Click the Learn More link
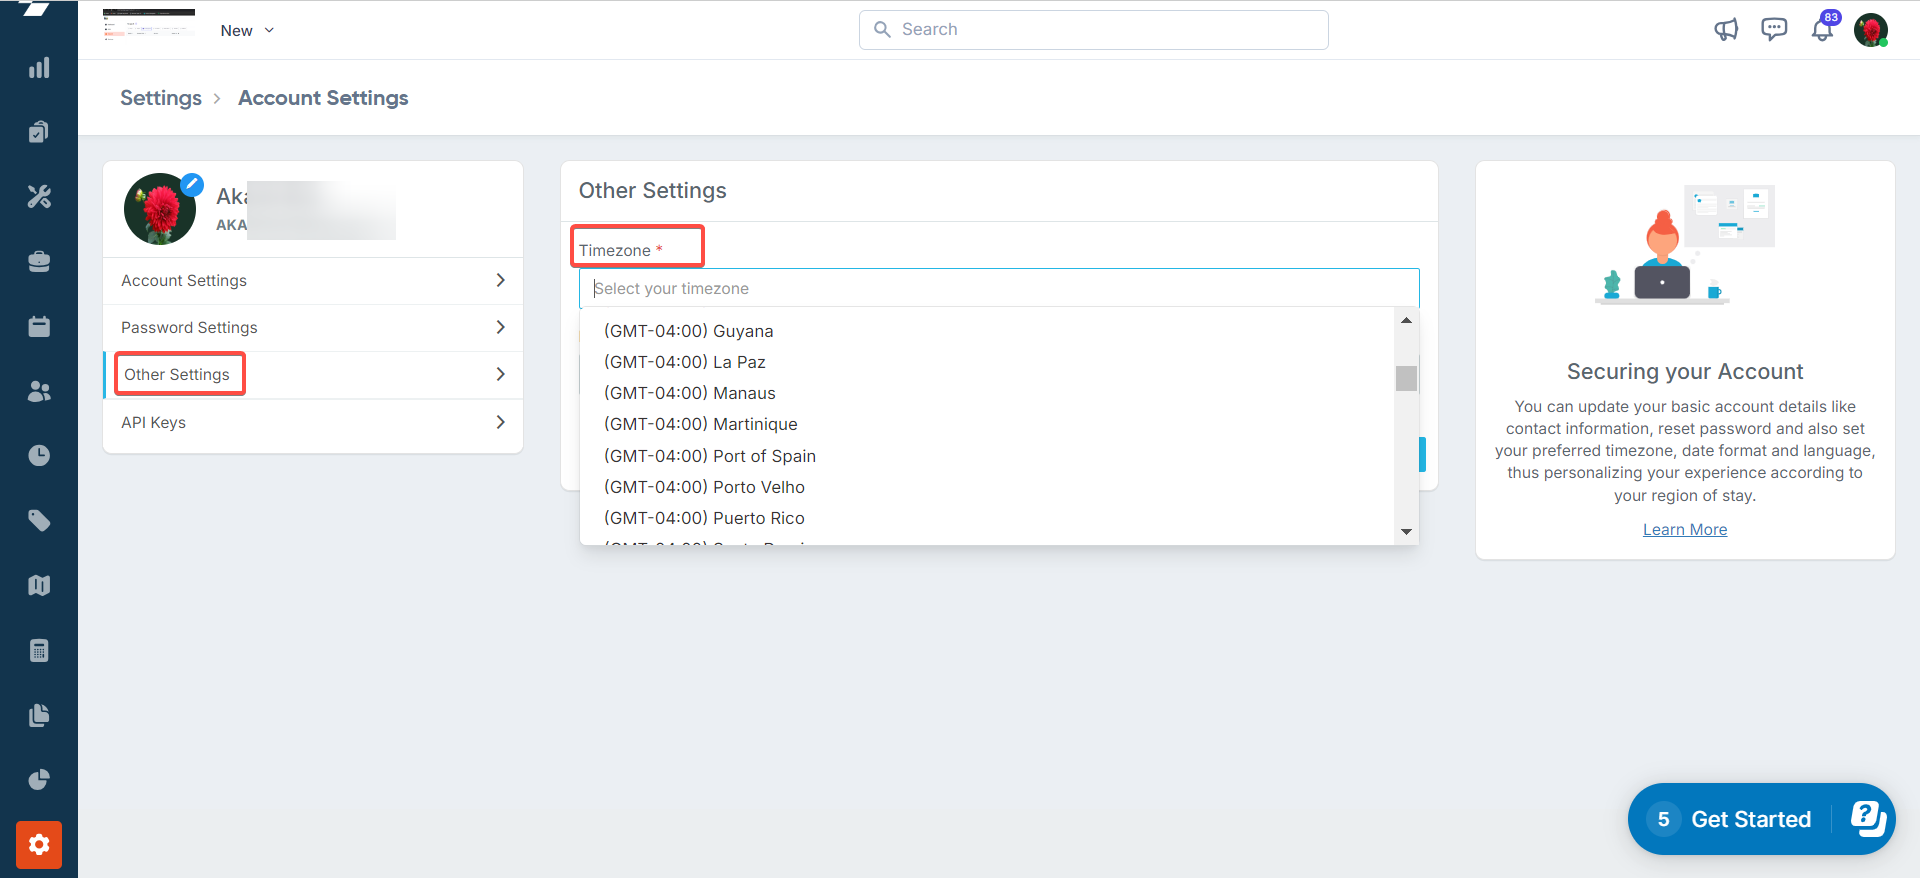 click(x=1685, y=530)
